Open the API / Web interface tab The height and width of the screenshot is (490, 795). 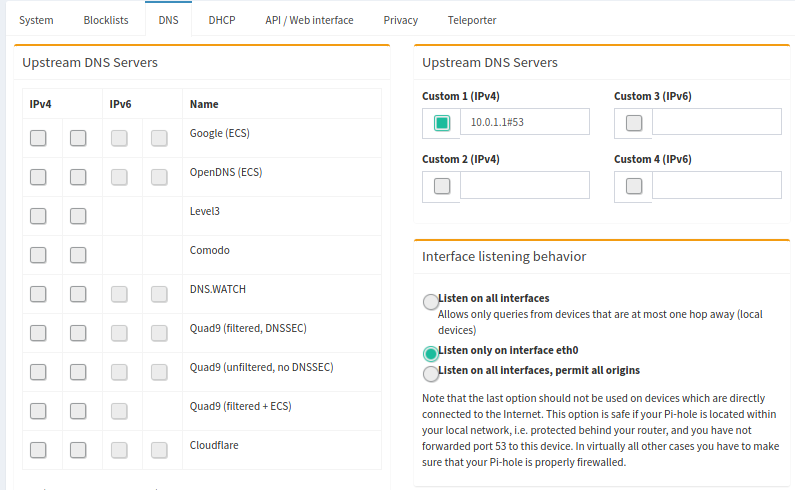309,20
